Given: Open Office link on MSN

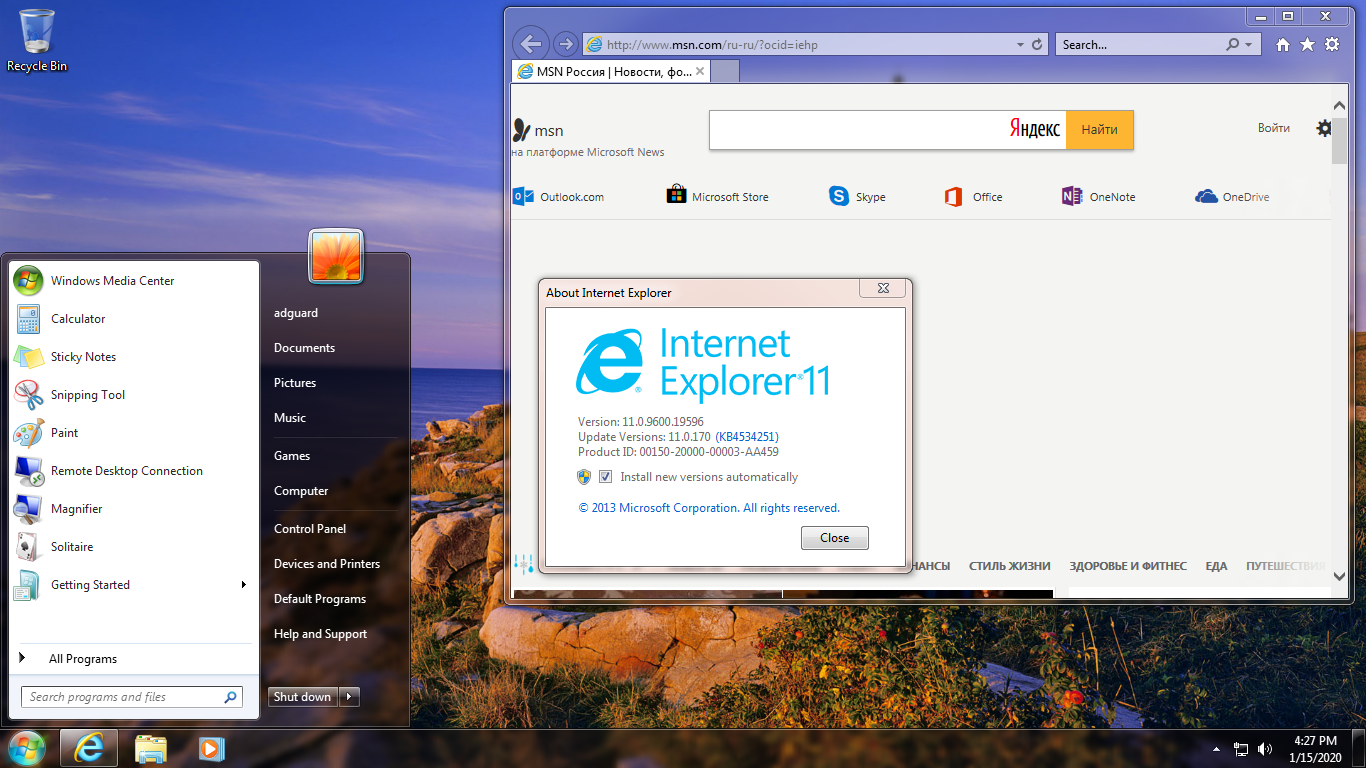Looking at the screenshot, I should coord(973,197).
